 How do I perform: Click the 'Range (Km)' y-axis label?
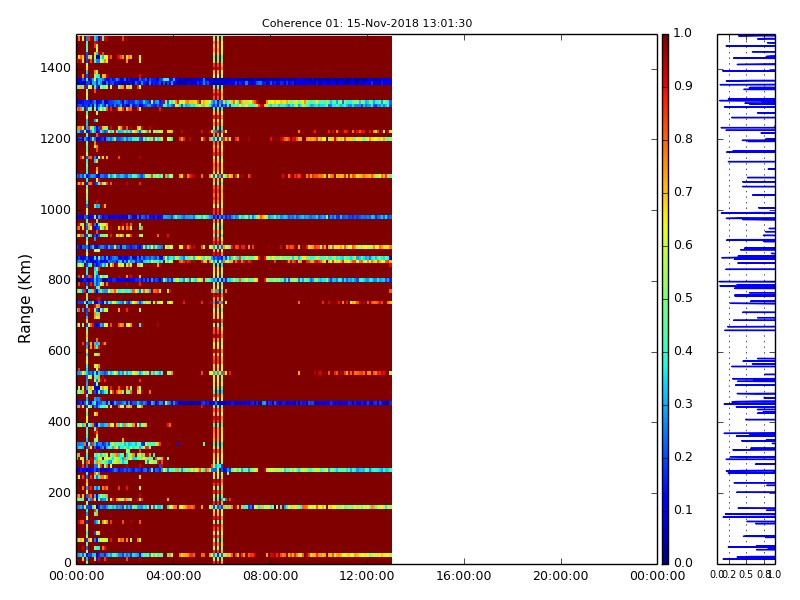point(24,299)
